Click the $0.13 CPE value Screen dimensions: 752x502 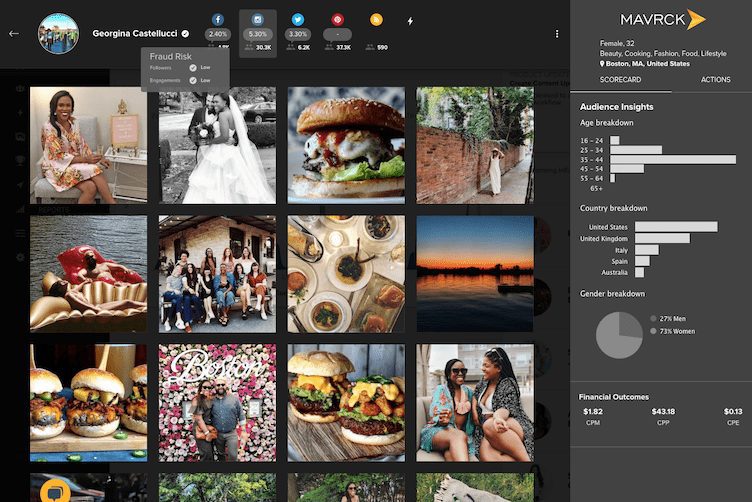pyautogui.click(x=733, y=411)
